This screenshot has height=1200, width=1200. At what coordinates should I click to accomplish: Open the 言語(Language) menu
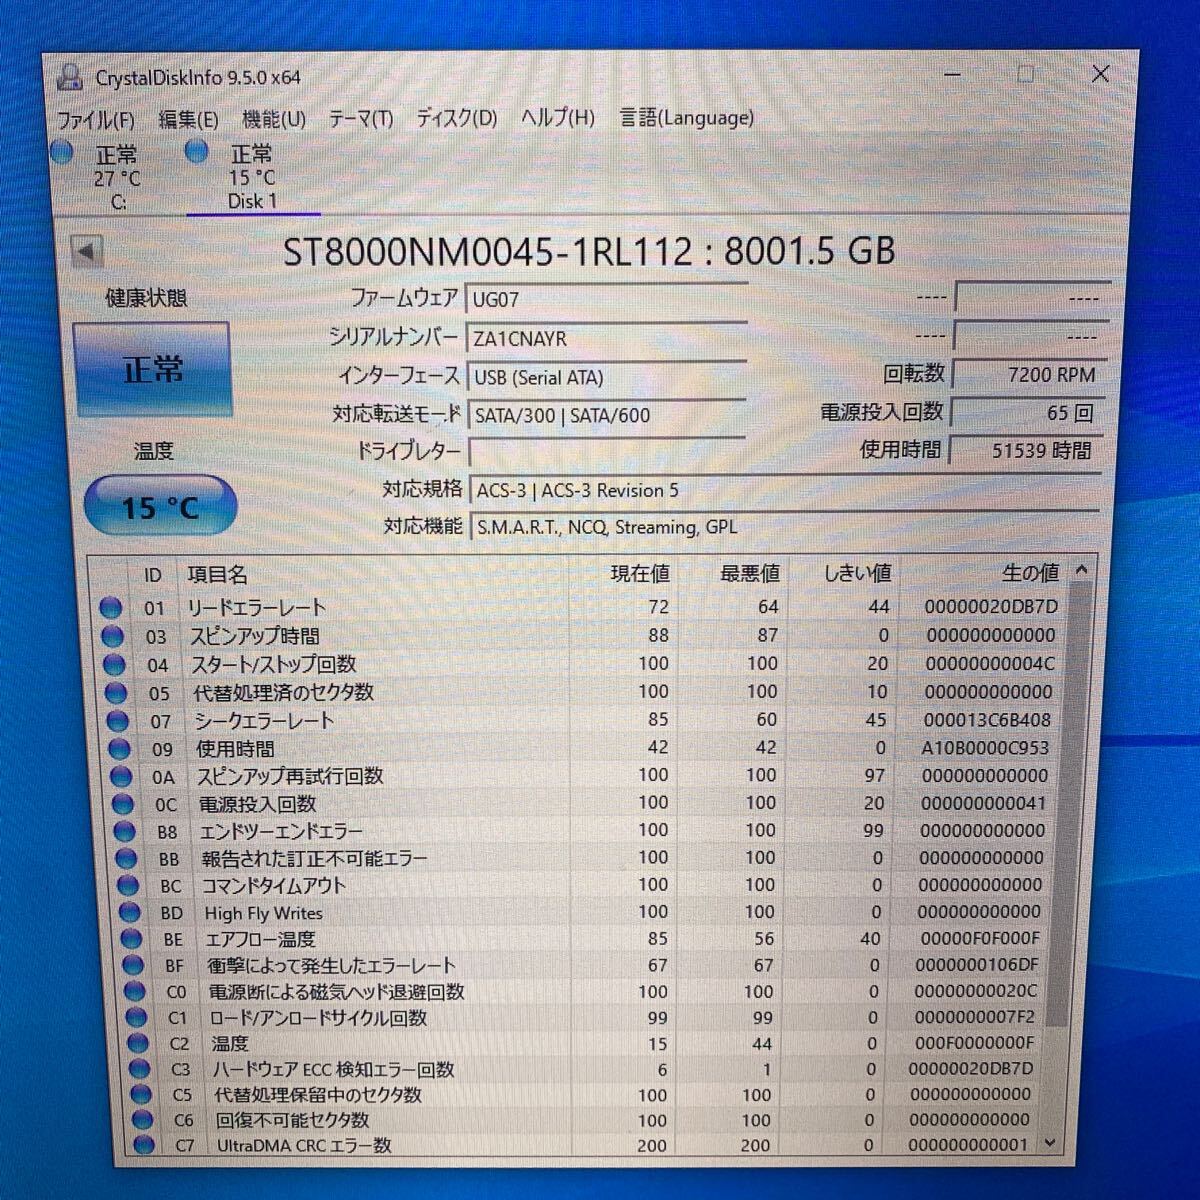(x=687, y=118)
